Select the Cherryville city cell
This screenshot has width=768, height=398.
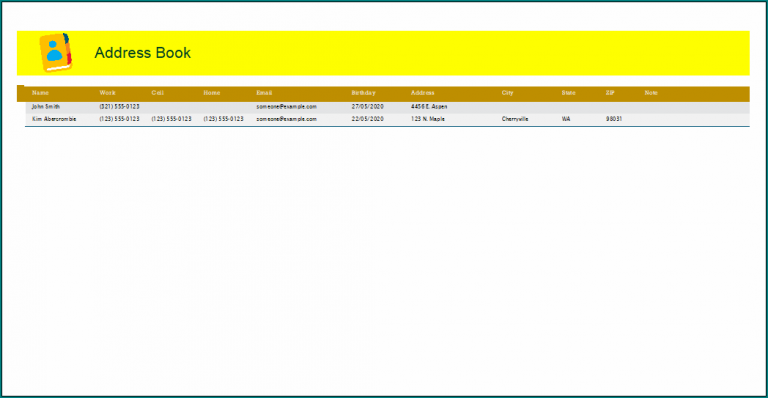coord(515,119)
